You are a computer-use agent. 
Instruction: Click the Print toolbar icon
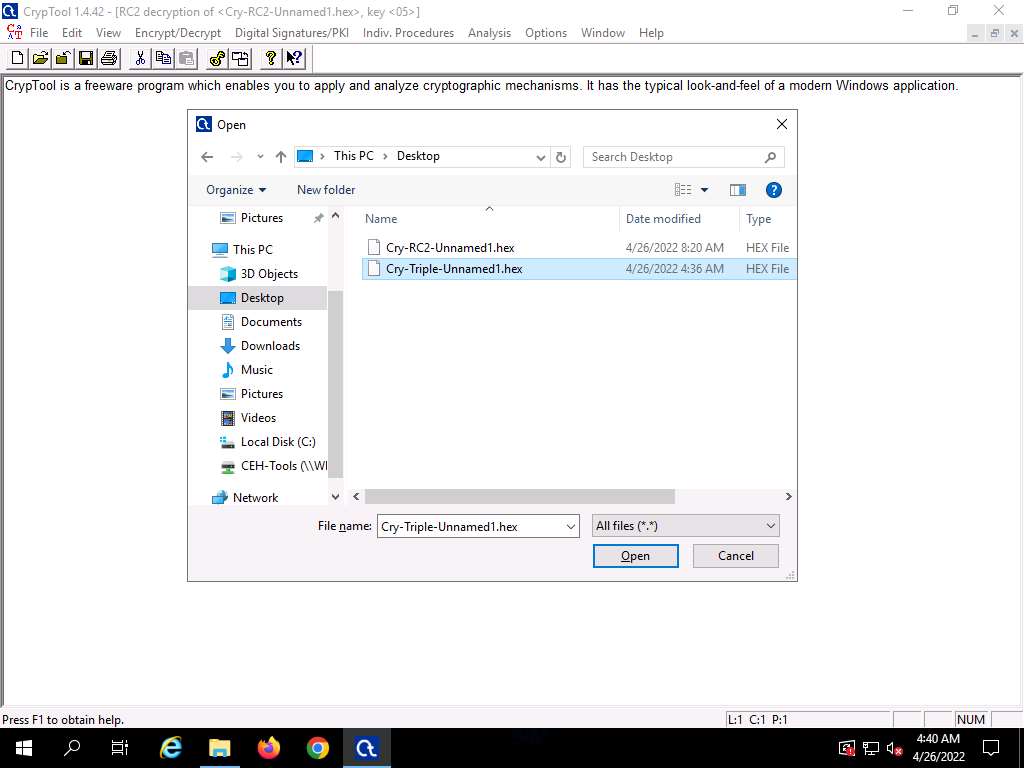pyautogui.click(x=109, y=58)
